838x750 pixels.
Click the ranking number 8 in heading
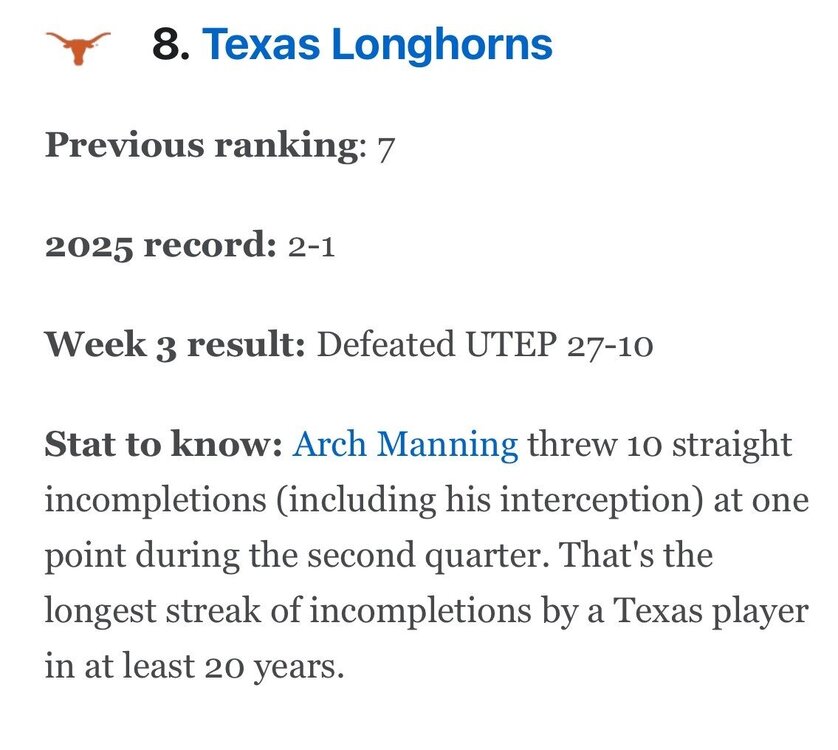[170, 45]
